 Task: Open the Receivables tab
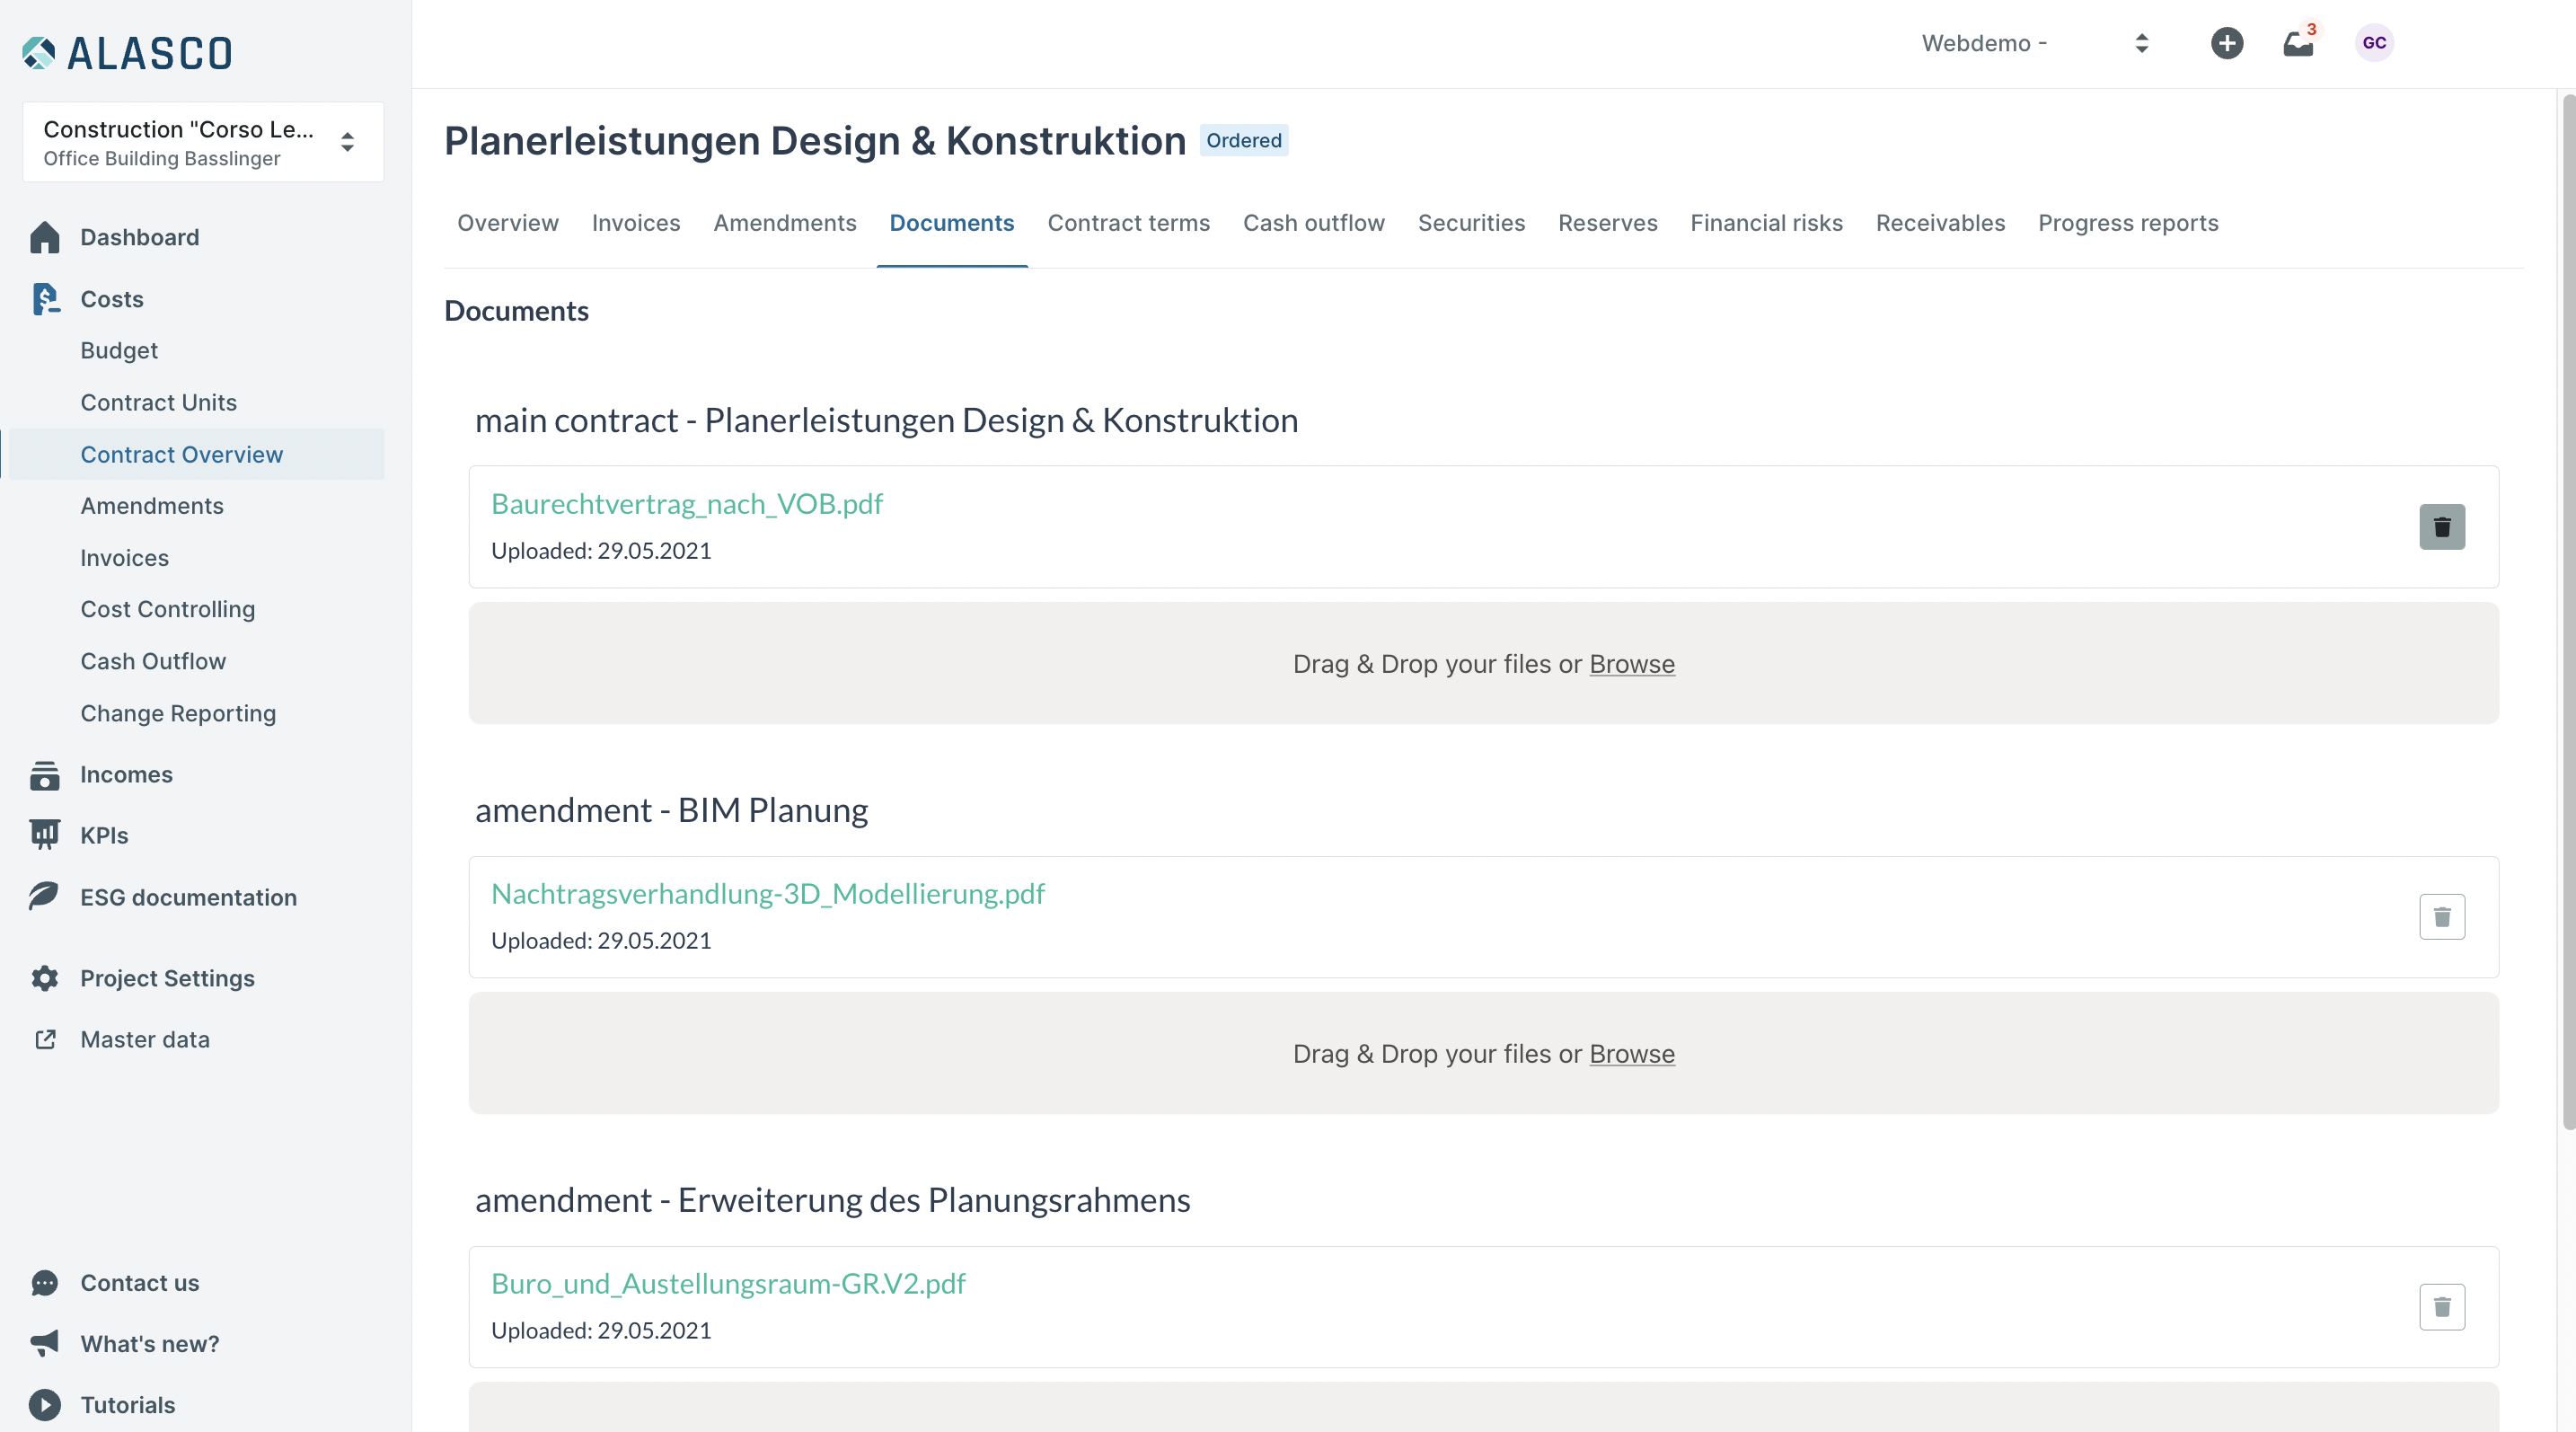pyautogui.click(x=1941, y=223)
